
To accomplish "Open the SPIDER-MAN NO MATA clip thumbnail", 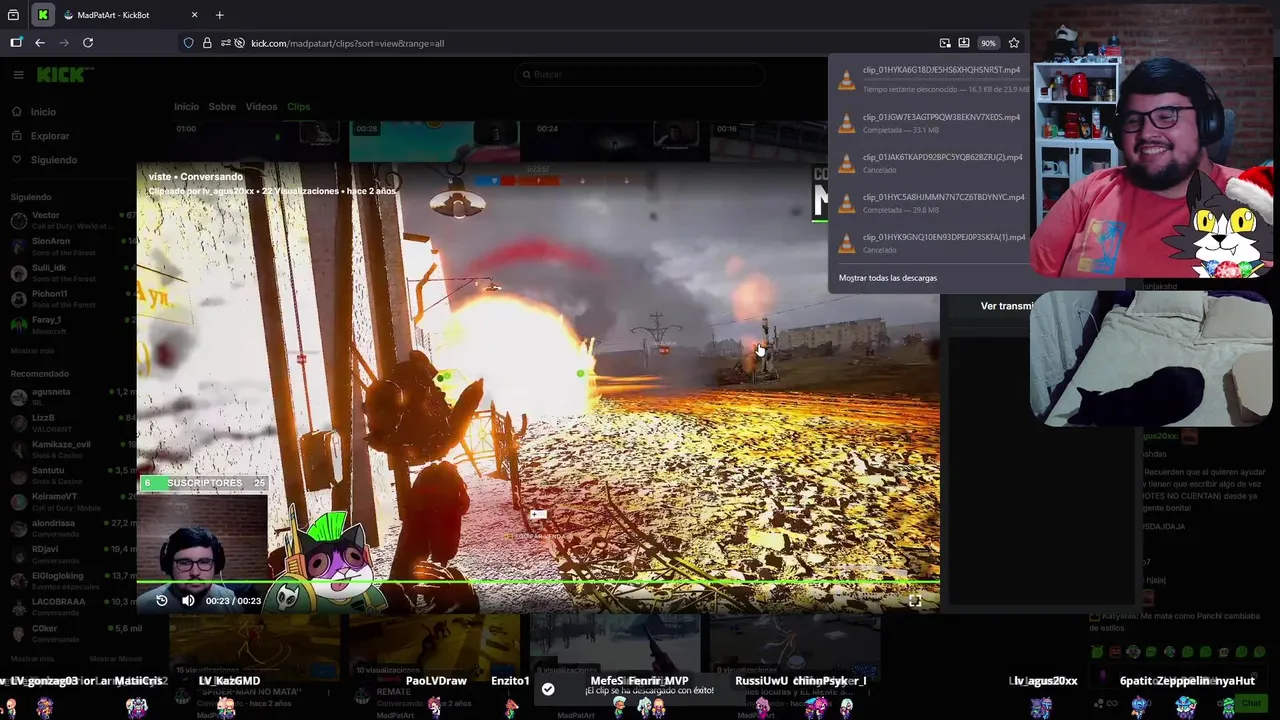I will coord(254,645).
